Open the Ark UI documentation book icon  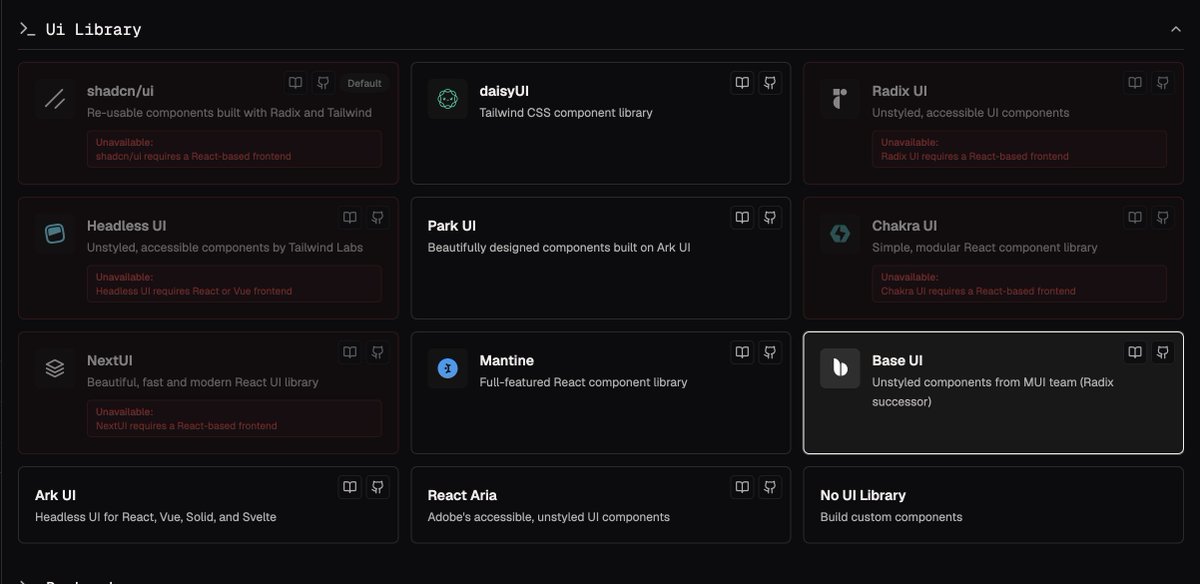(x=350, y=487)
